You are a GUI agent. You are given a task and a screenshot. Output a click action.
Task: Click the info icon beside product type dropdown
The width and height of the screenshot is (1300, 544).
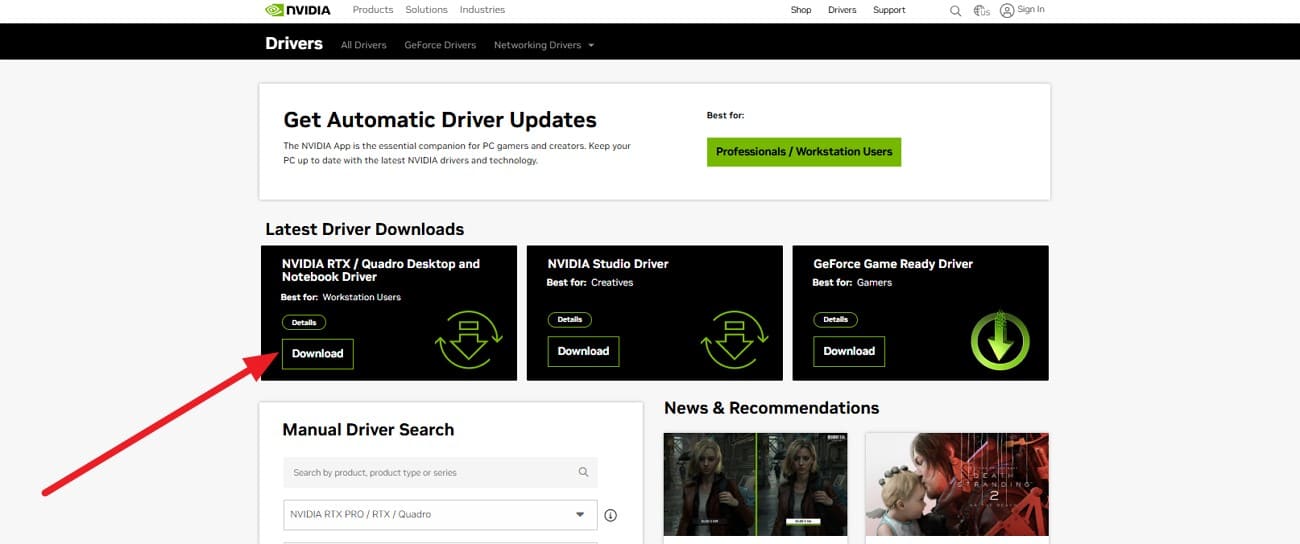coord(611,515)
